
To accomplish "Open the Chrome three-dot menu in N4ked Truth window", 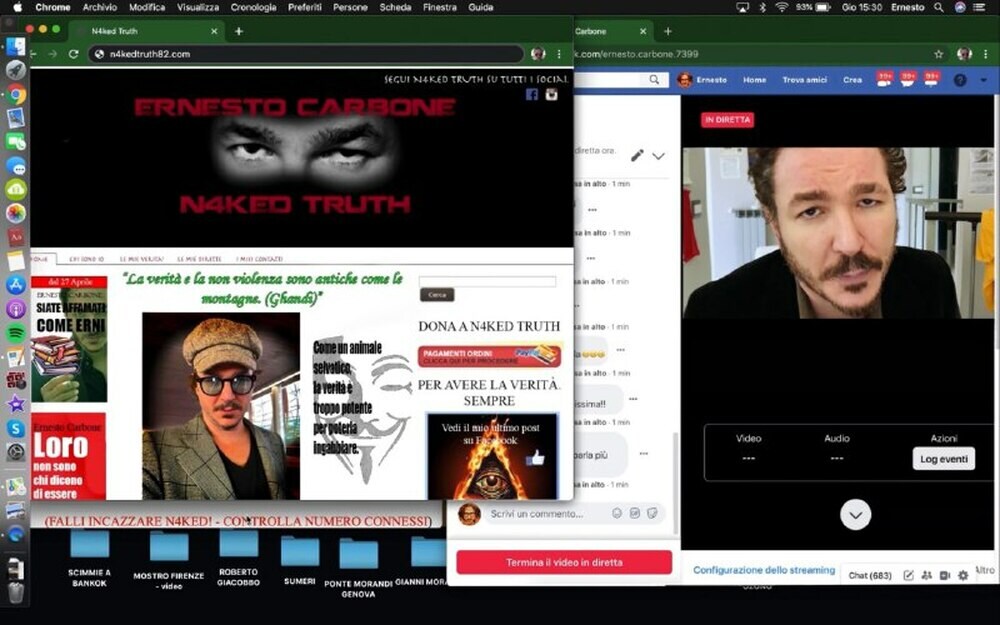I will (559, 54).
